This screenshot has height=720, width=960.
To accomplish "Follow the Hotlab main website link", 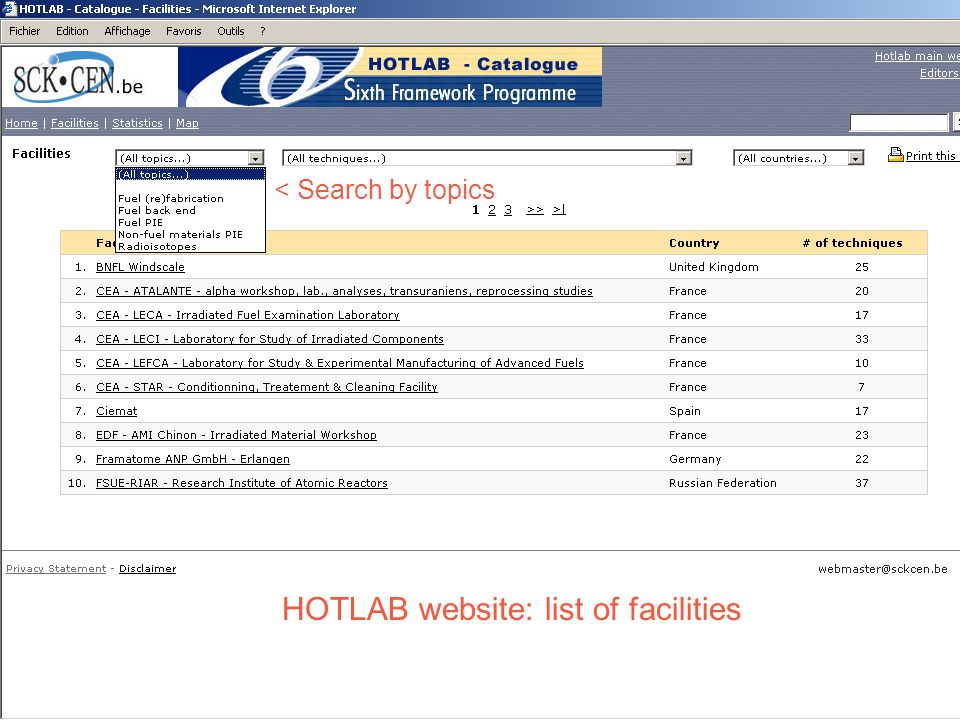I will click(x=917, y=56).
